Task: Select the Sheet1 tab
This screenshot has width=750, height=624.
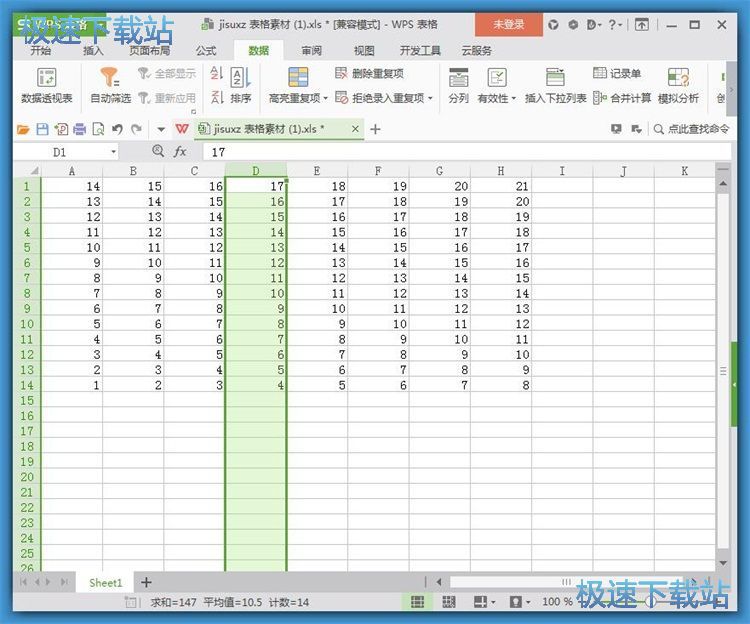Action: click(x=106, y=583)
